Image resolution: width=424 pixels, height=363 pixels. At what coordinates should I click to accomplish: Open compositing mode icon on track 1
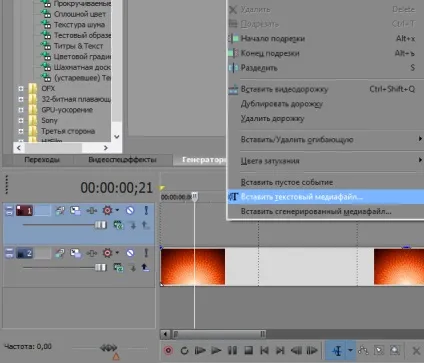pos(118,225)
